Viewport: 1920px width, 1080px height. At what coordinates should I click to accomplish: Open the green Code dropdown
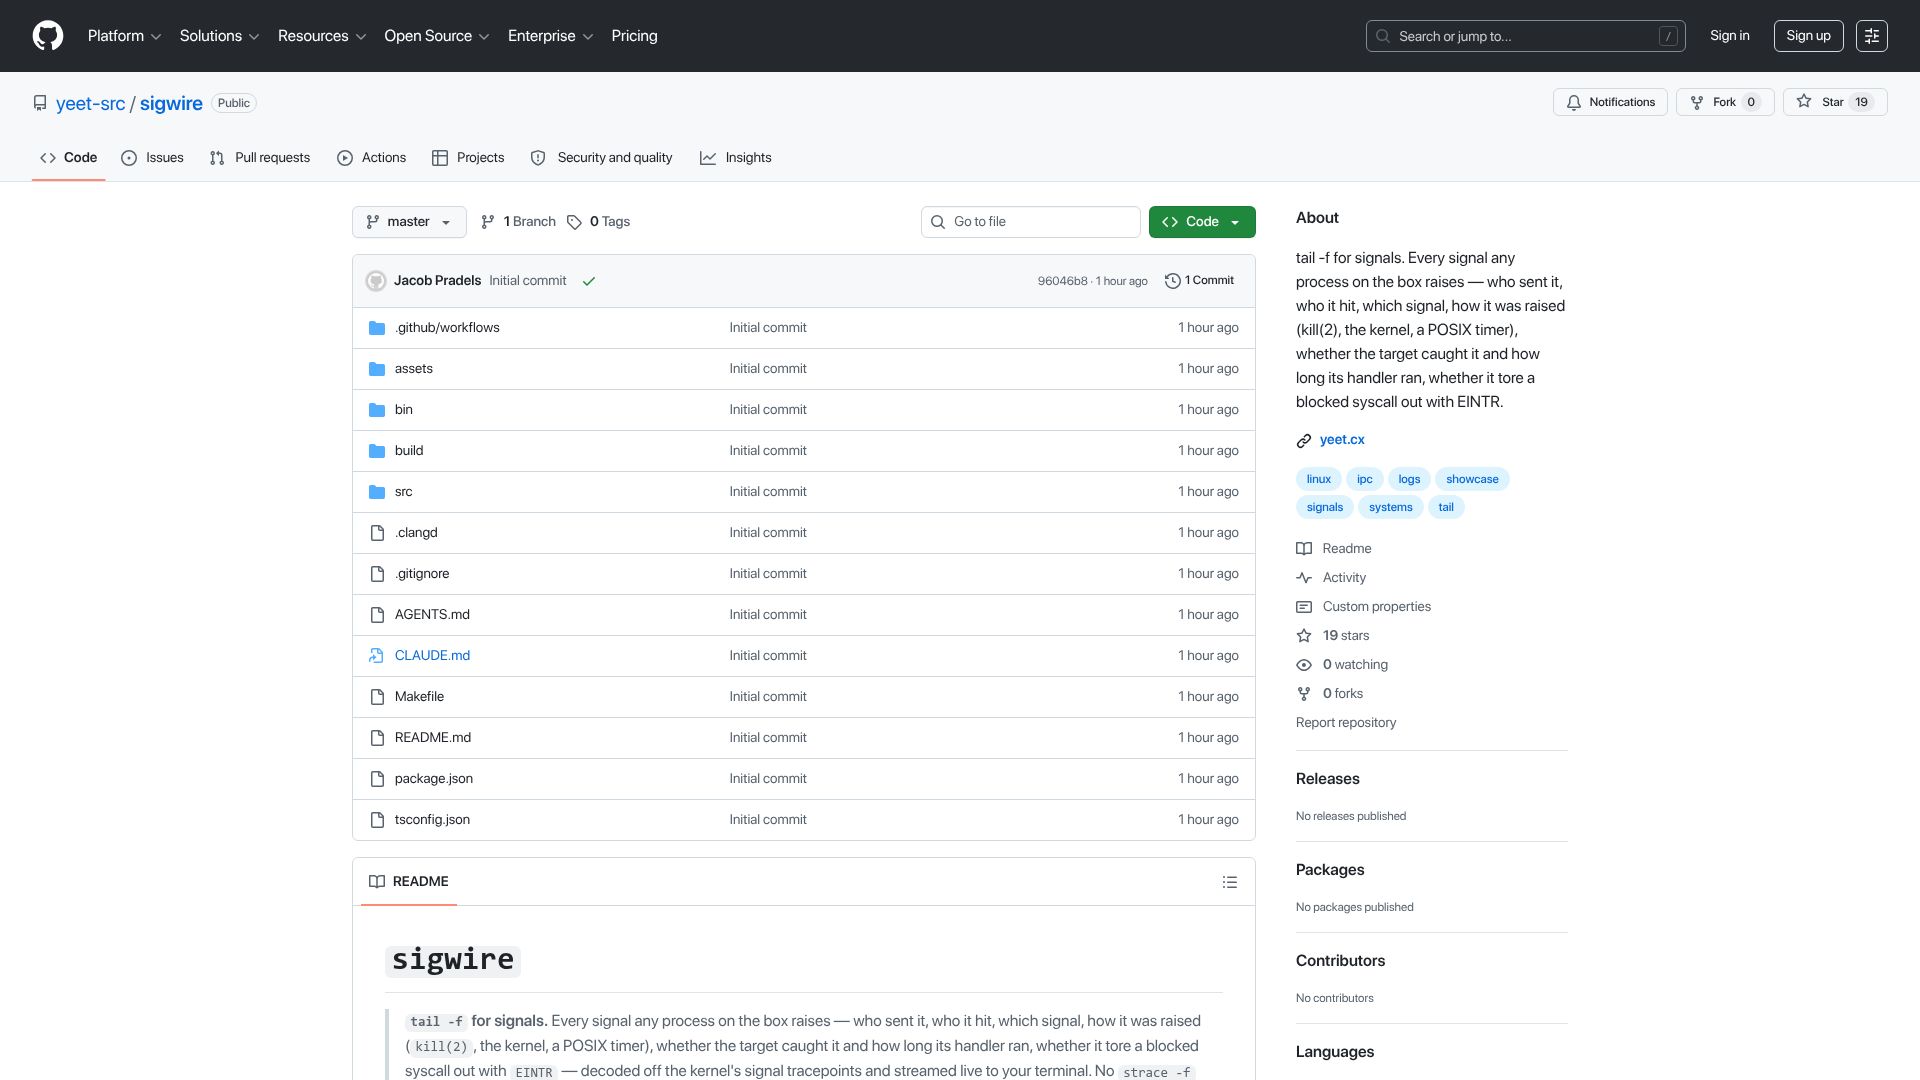[1202, 222]
